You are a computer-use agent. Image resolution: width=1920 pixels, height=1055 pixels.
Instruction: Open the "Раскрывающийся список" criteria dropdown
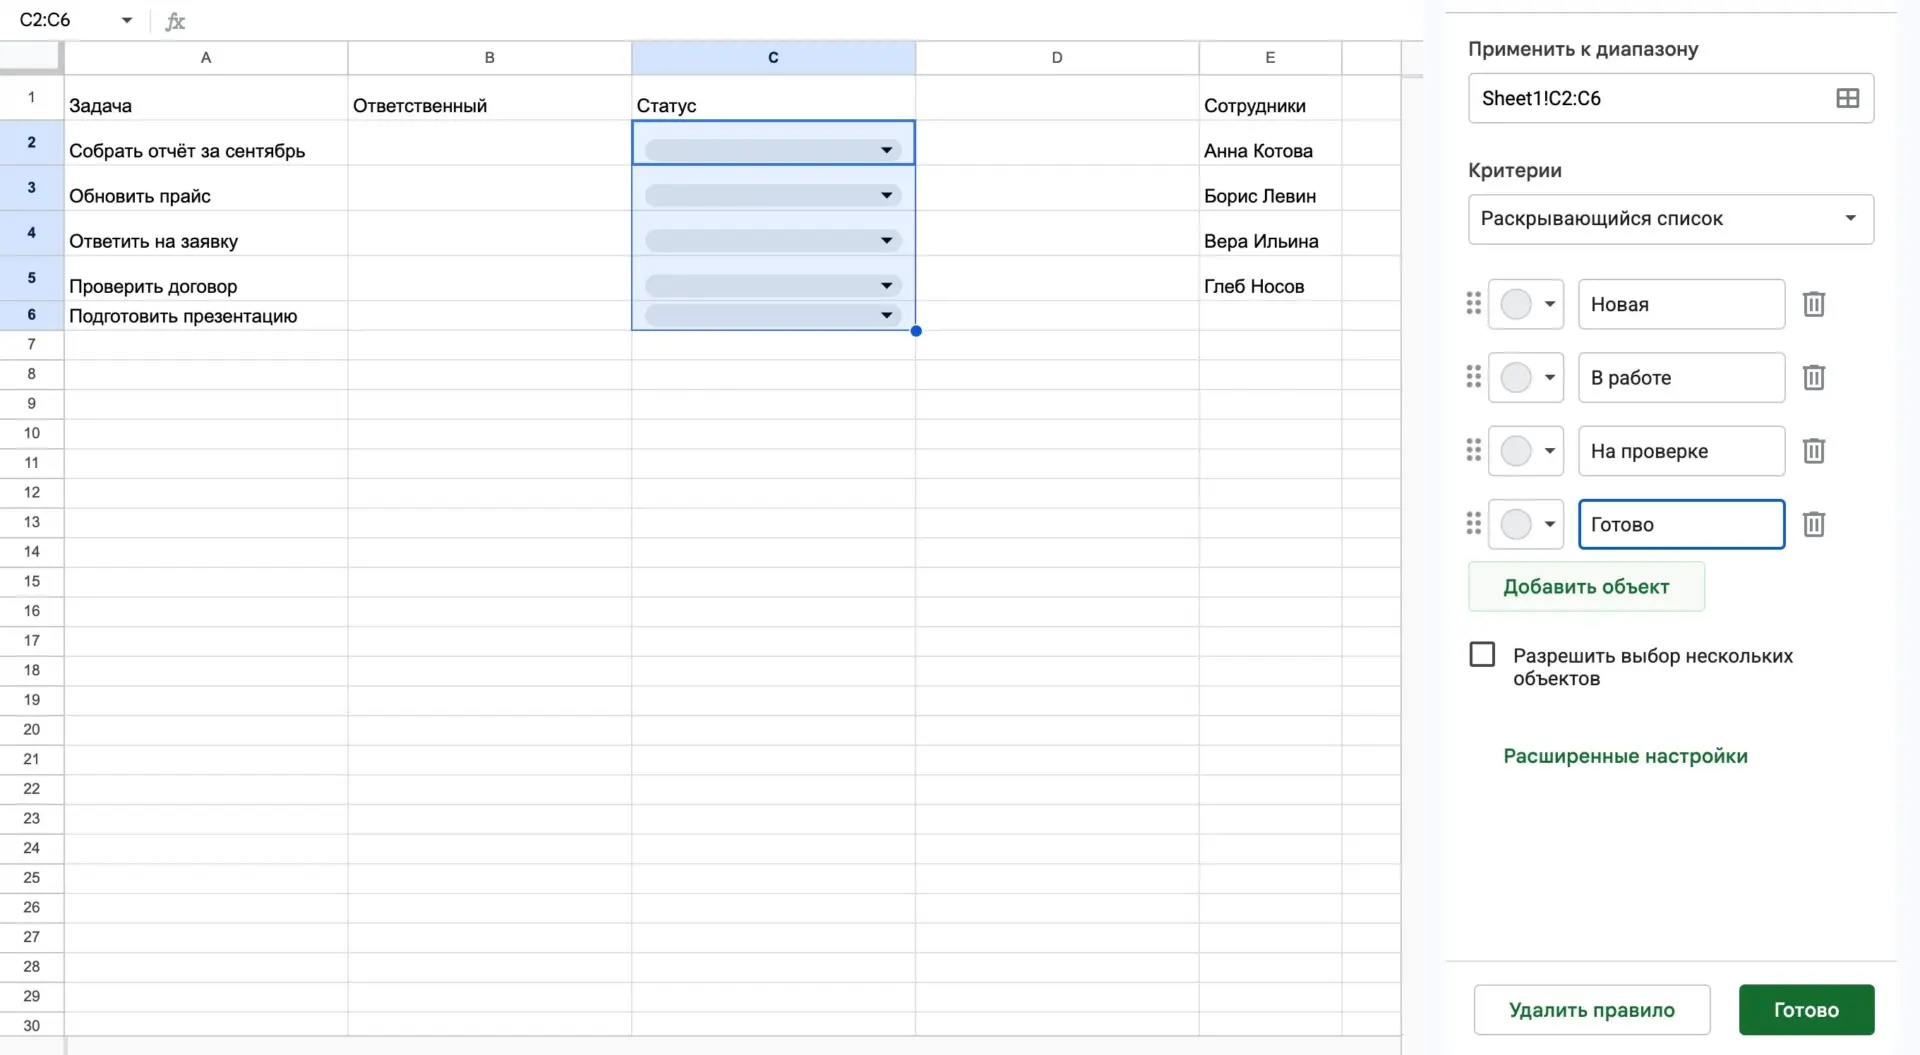[1670, 219]
